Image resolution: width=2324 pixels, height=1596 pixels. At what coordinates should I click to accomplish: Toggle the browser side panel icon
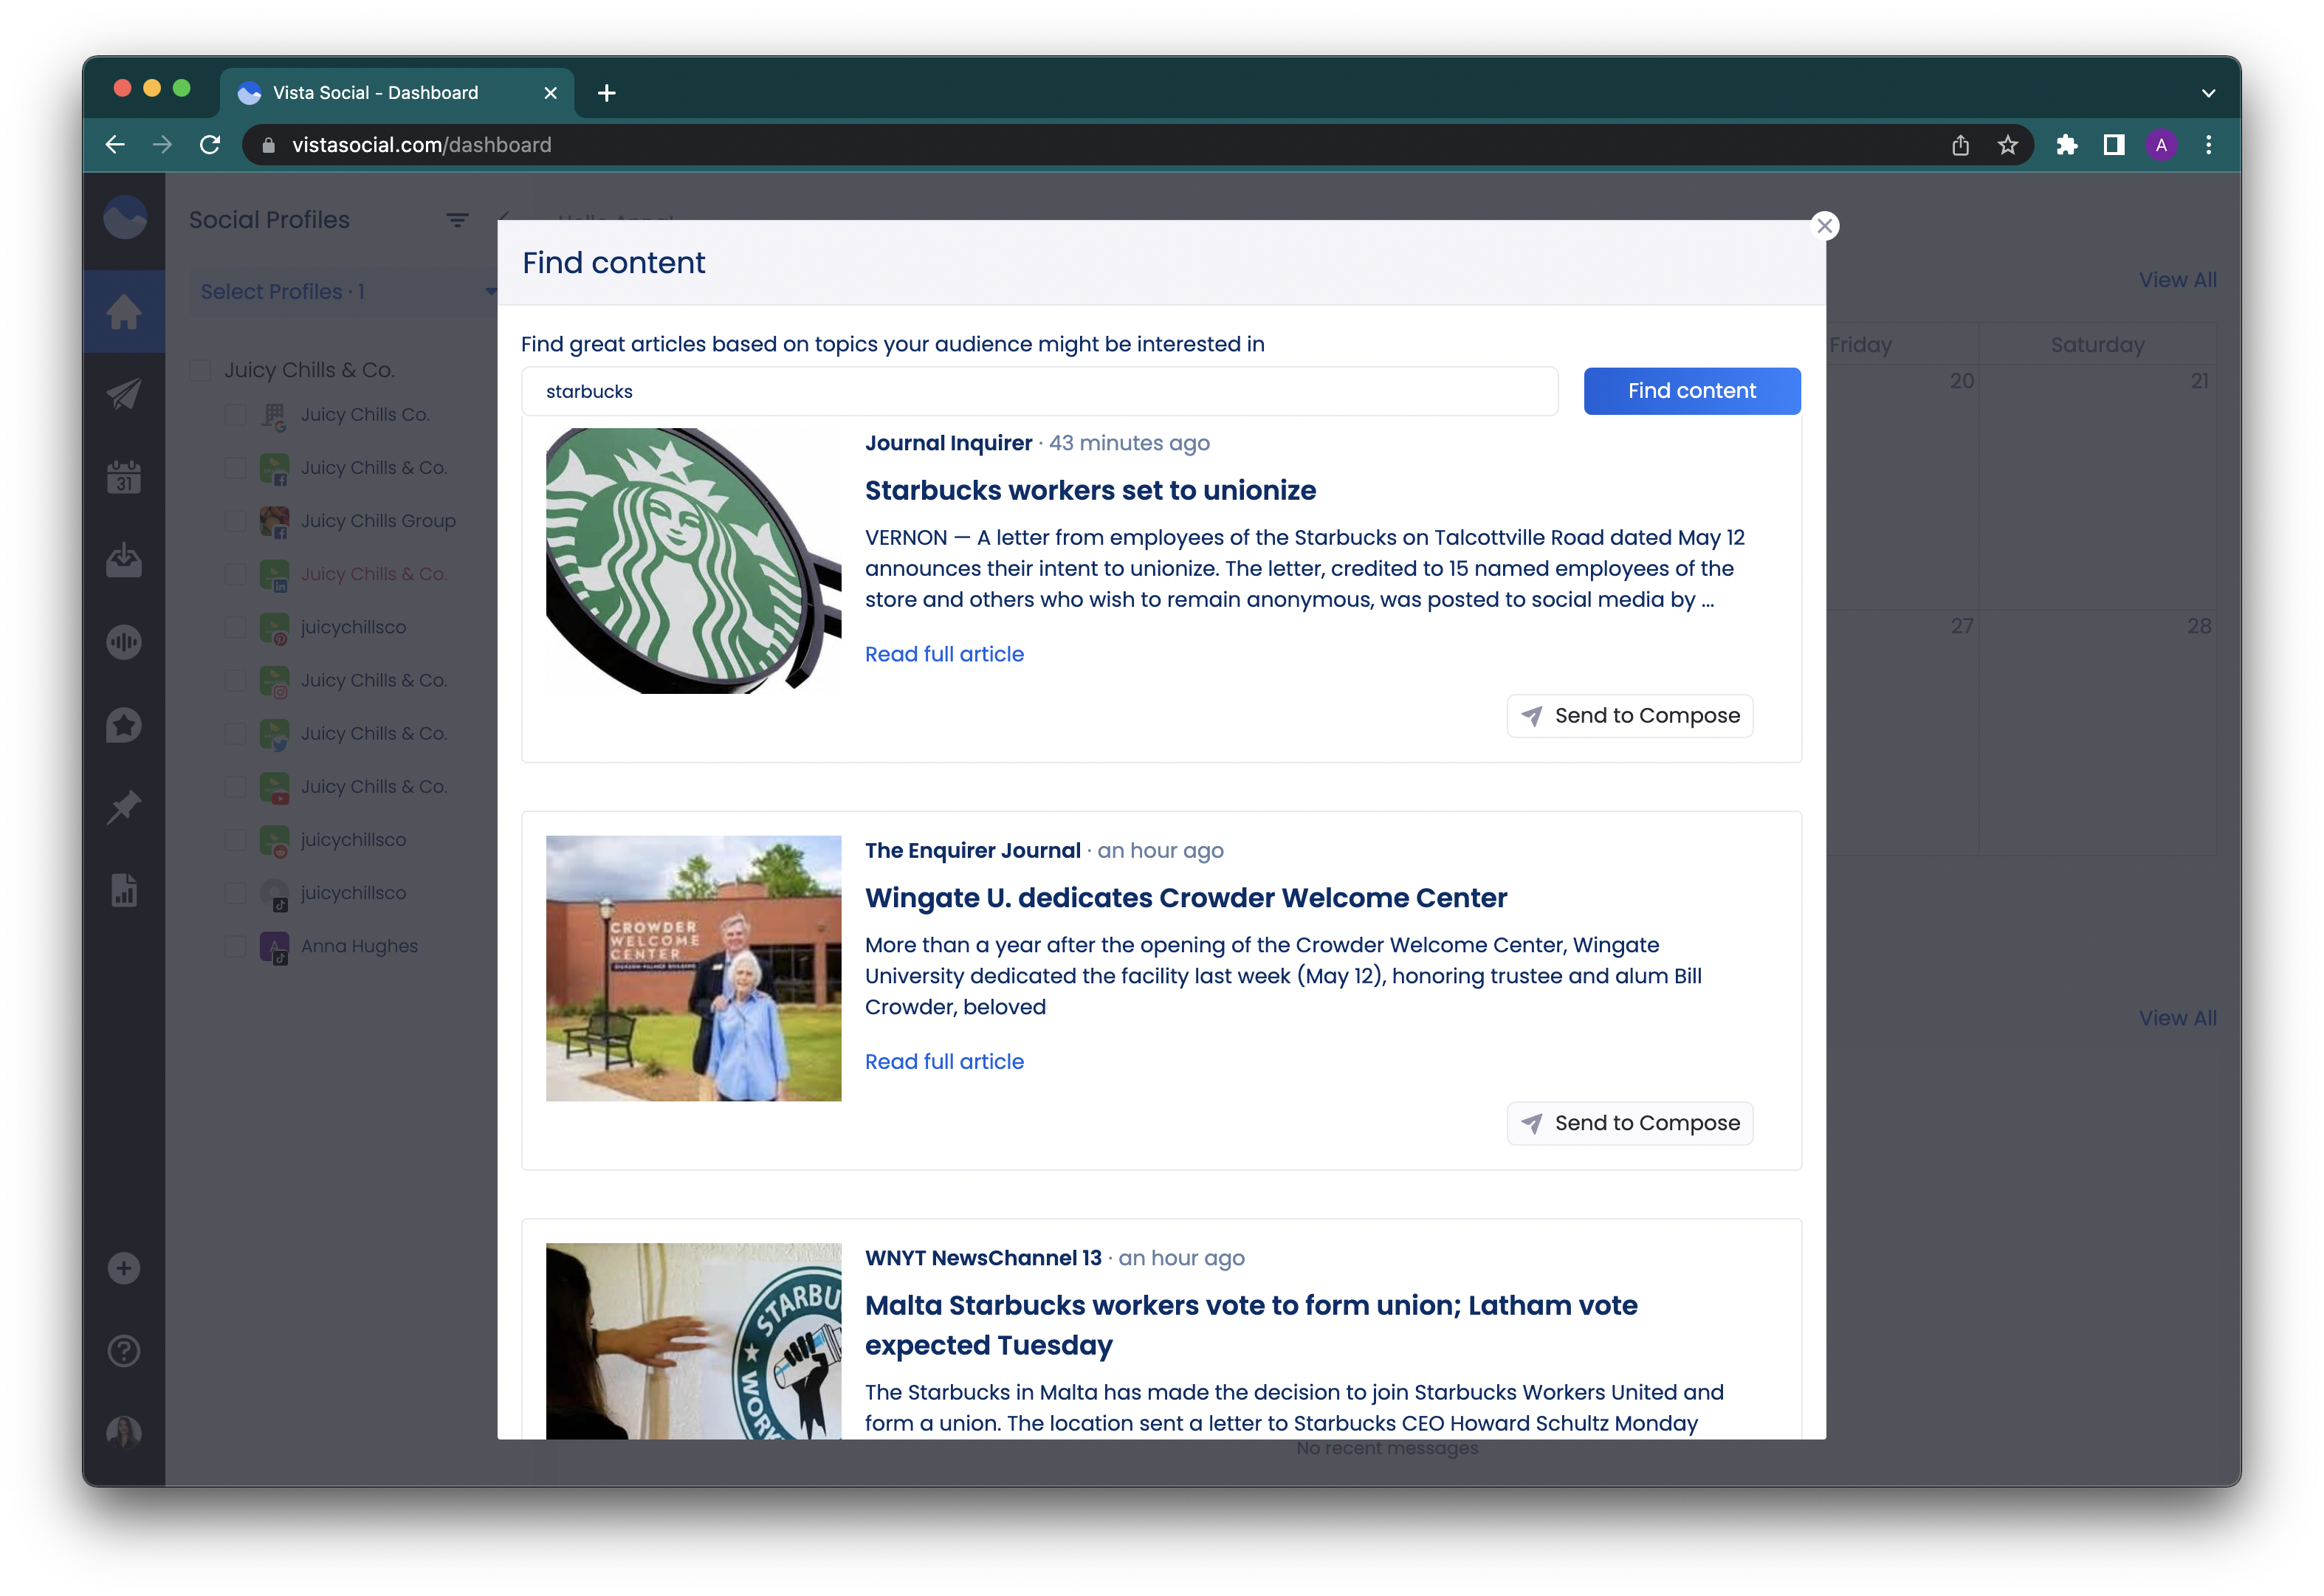2113,145
